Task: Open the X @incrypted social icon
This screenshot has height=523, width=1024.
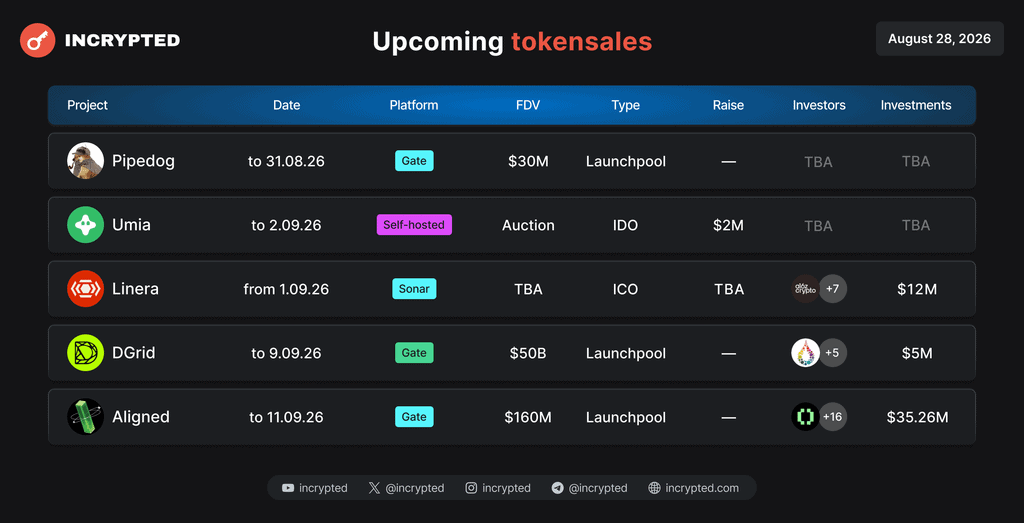Action: (x=374, y=488)
